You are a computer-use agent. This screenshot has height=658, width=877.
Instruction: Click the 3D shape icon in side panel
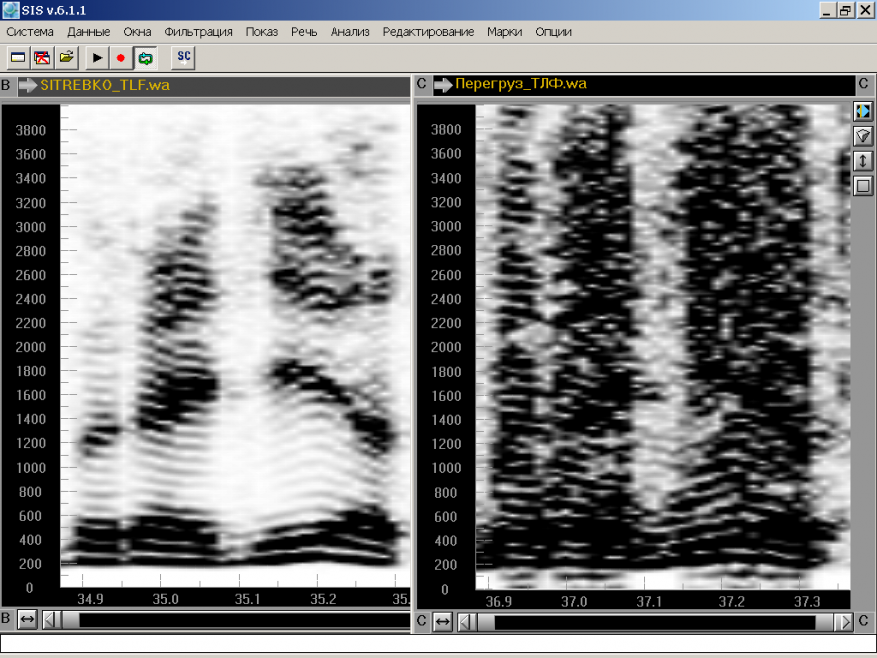[863, 135]
